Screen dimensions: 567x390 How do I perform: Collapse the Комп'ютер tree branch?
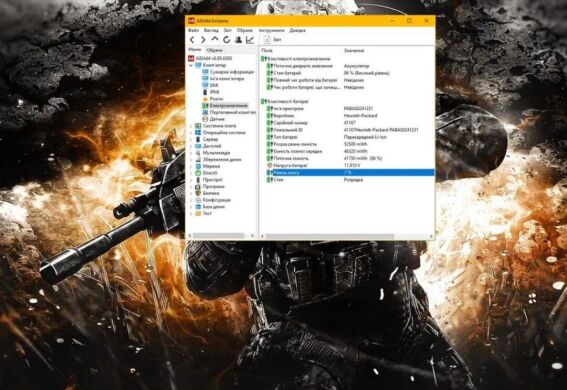tap(191, 65)
